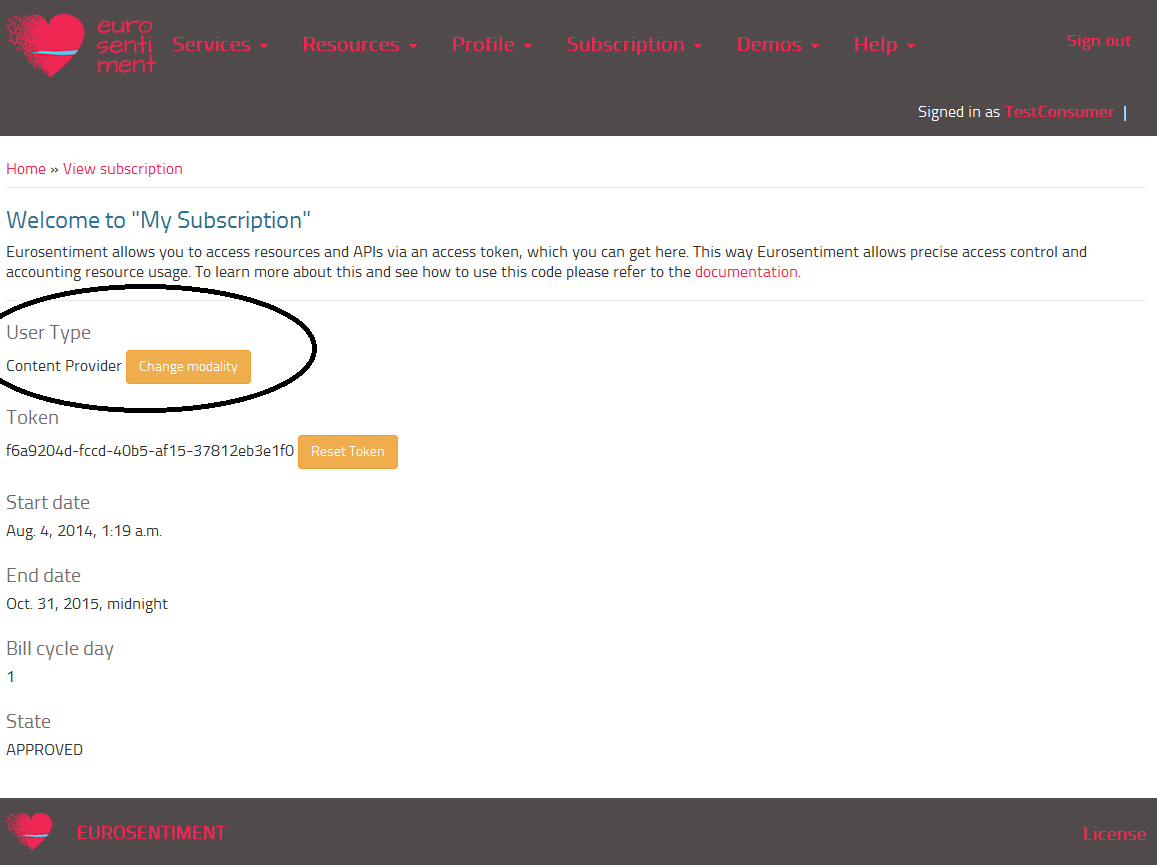1157x865 pixels.
Task: Click the 'End date' label
Action: pyautogui.click(x=44, y=576)
